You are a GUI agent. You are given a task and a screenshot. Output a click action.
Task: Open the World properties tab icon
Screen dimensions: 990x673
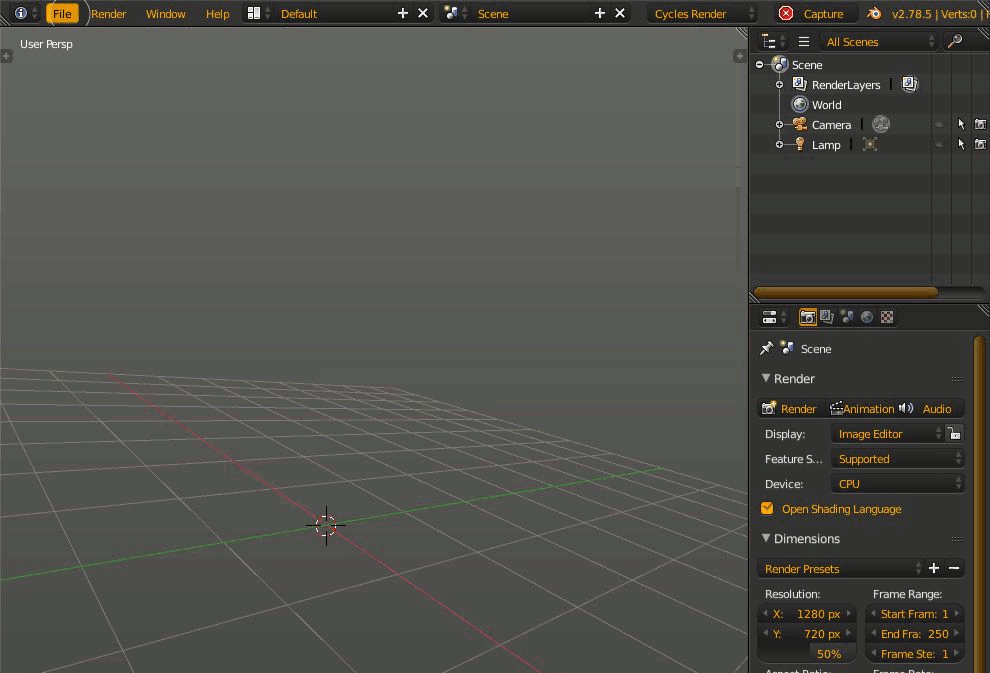[867, 317]
